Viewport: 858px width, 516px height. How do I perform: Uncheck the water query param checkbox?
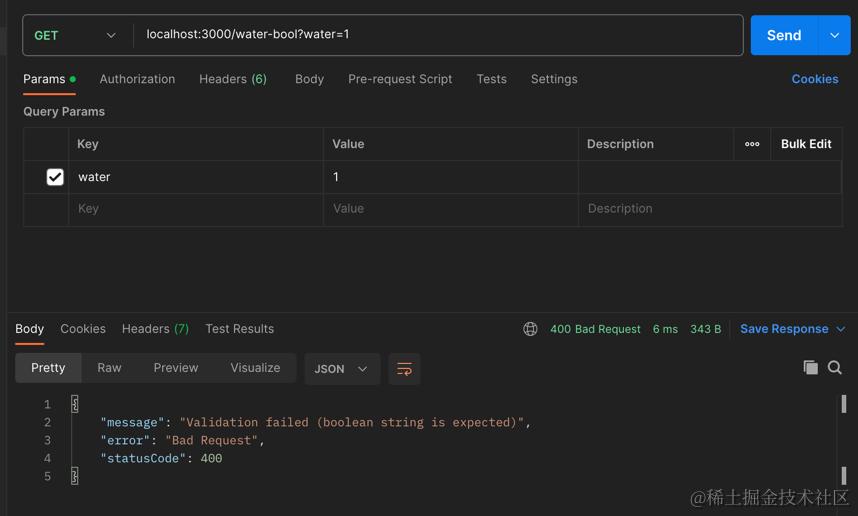click(x=55, y=177)
